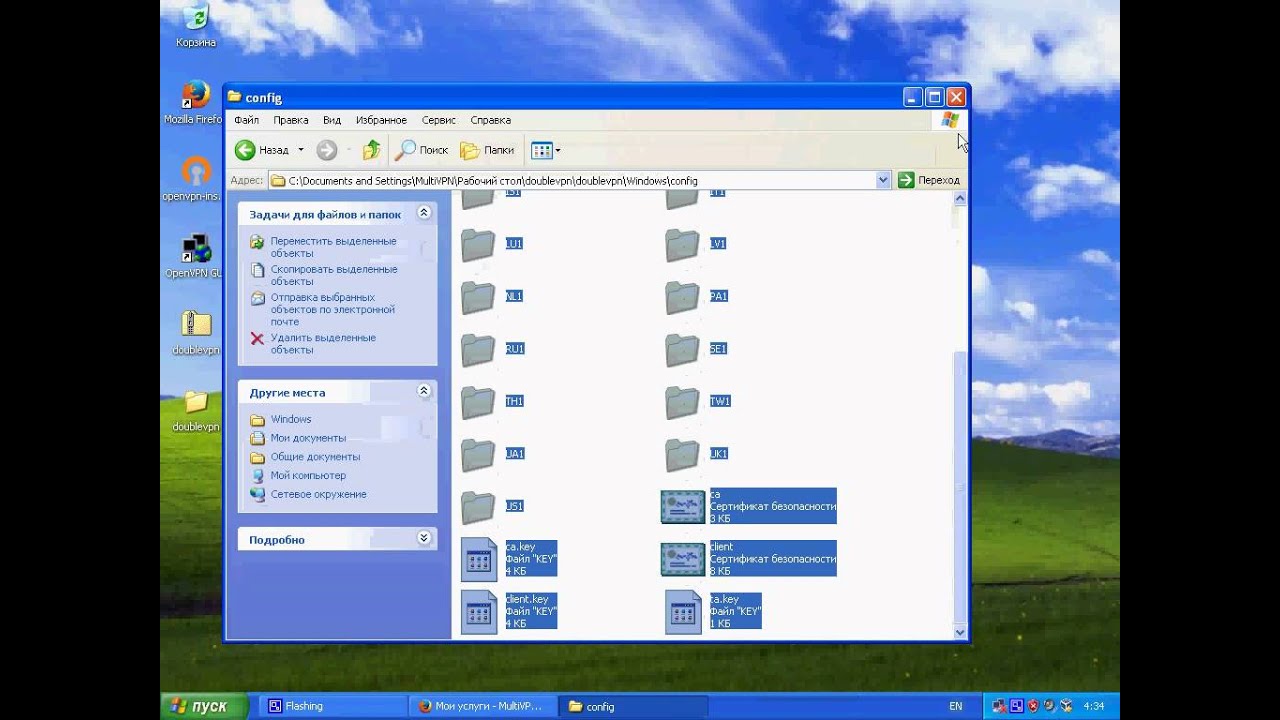The height and width of the screenshot is (720, 1280).
Task: Click the EN language indicator
Action: (x=956, y=706)
